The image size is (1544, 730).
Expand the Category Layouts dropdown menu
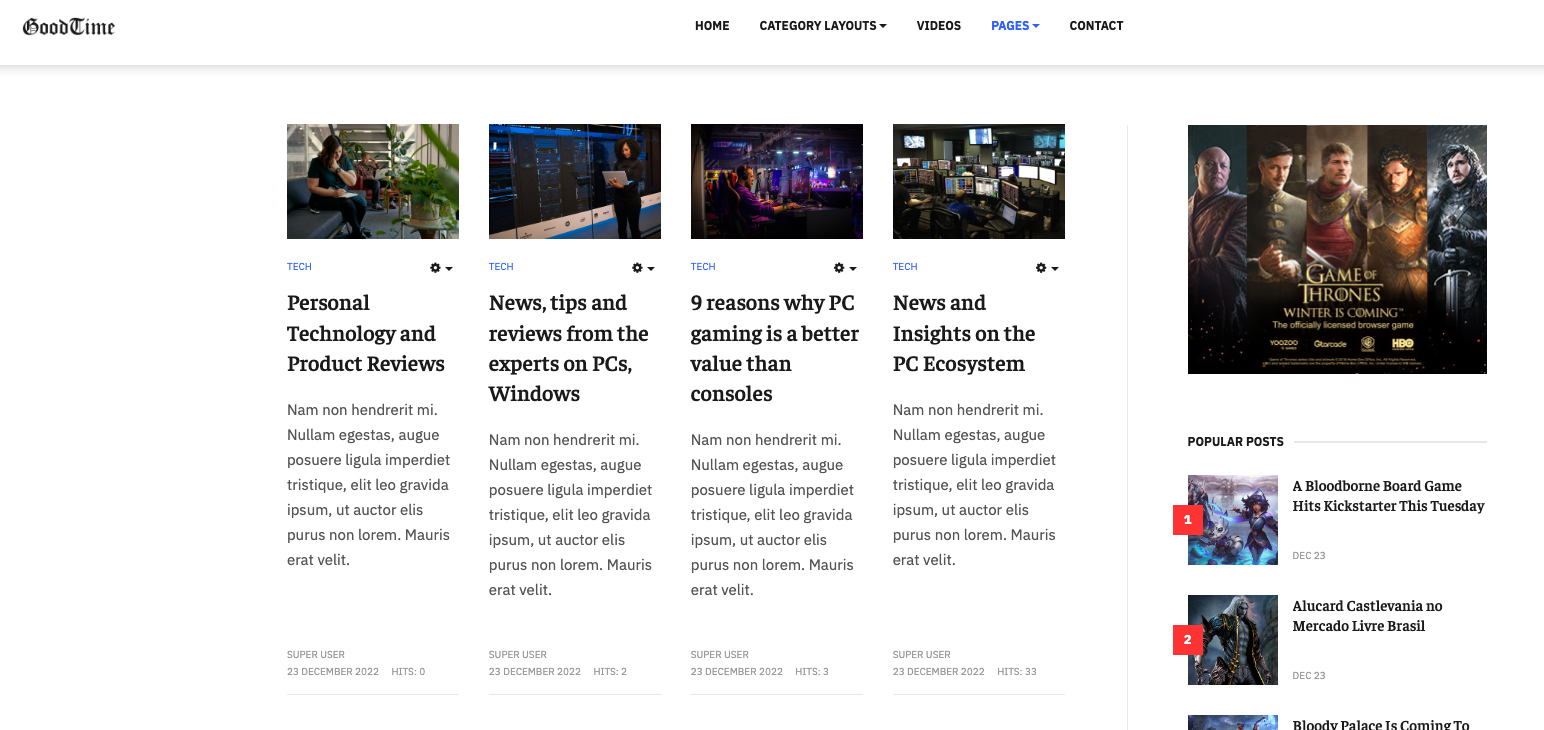(x=822, y=26)
